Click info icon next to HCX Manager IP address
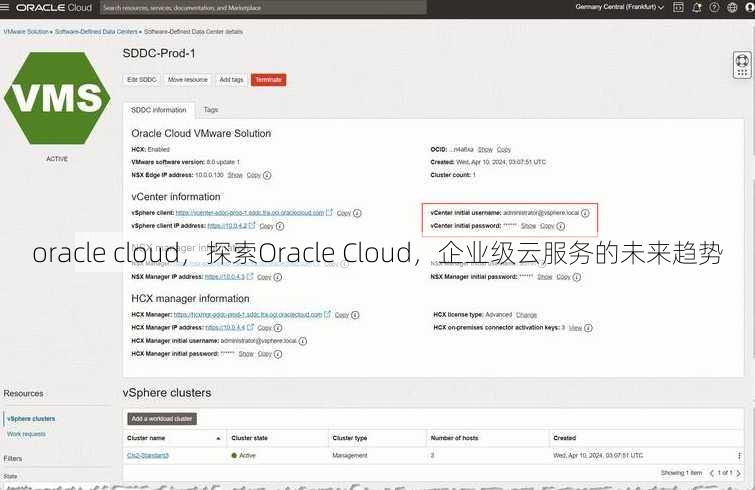Viewport: 755px width, 490px height. click(278, 328)
